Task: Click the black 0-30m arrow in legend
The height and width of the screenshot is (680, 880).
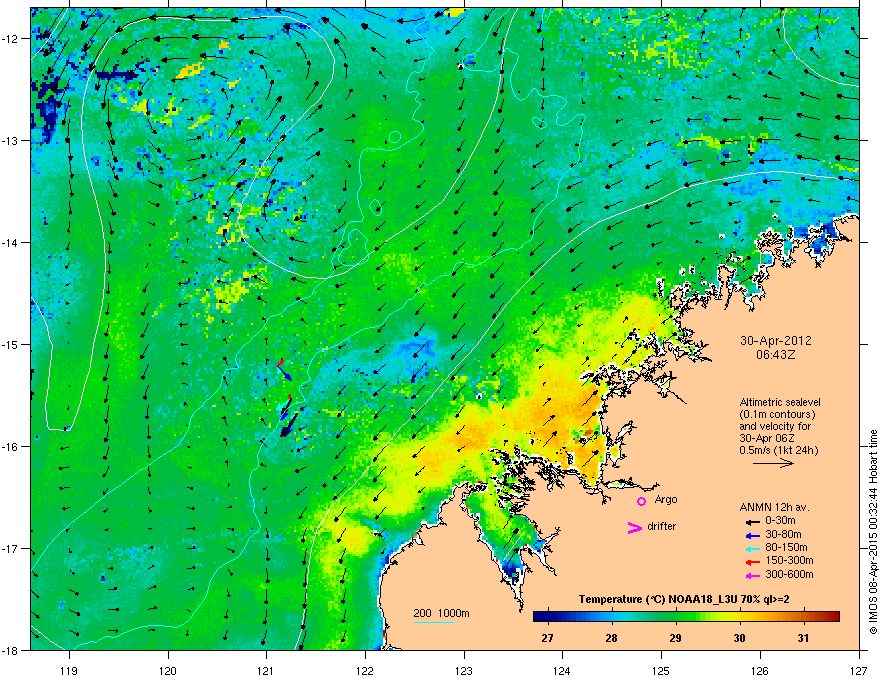Action: pos(752,521)
